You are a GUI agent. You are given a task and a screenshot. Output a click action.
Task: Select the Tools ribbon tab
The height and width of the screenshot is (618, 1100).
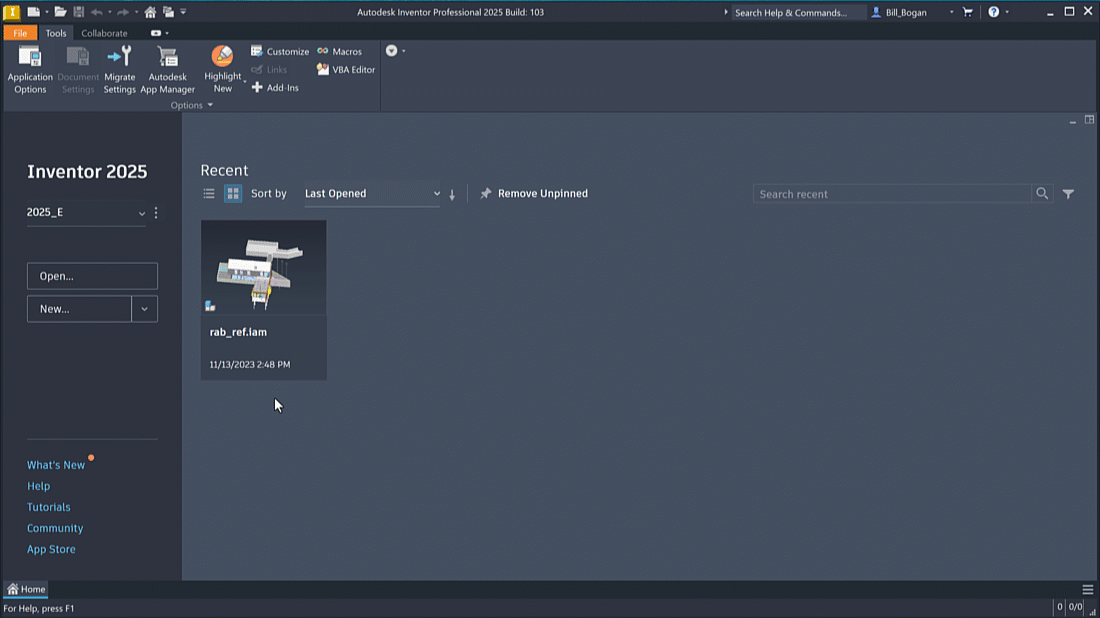pyautogui.click(x=56, y=33)
